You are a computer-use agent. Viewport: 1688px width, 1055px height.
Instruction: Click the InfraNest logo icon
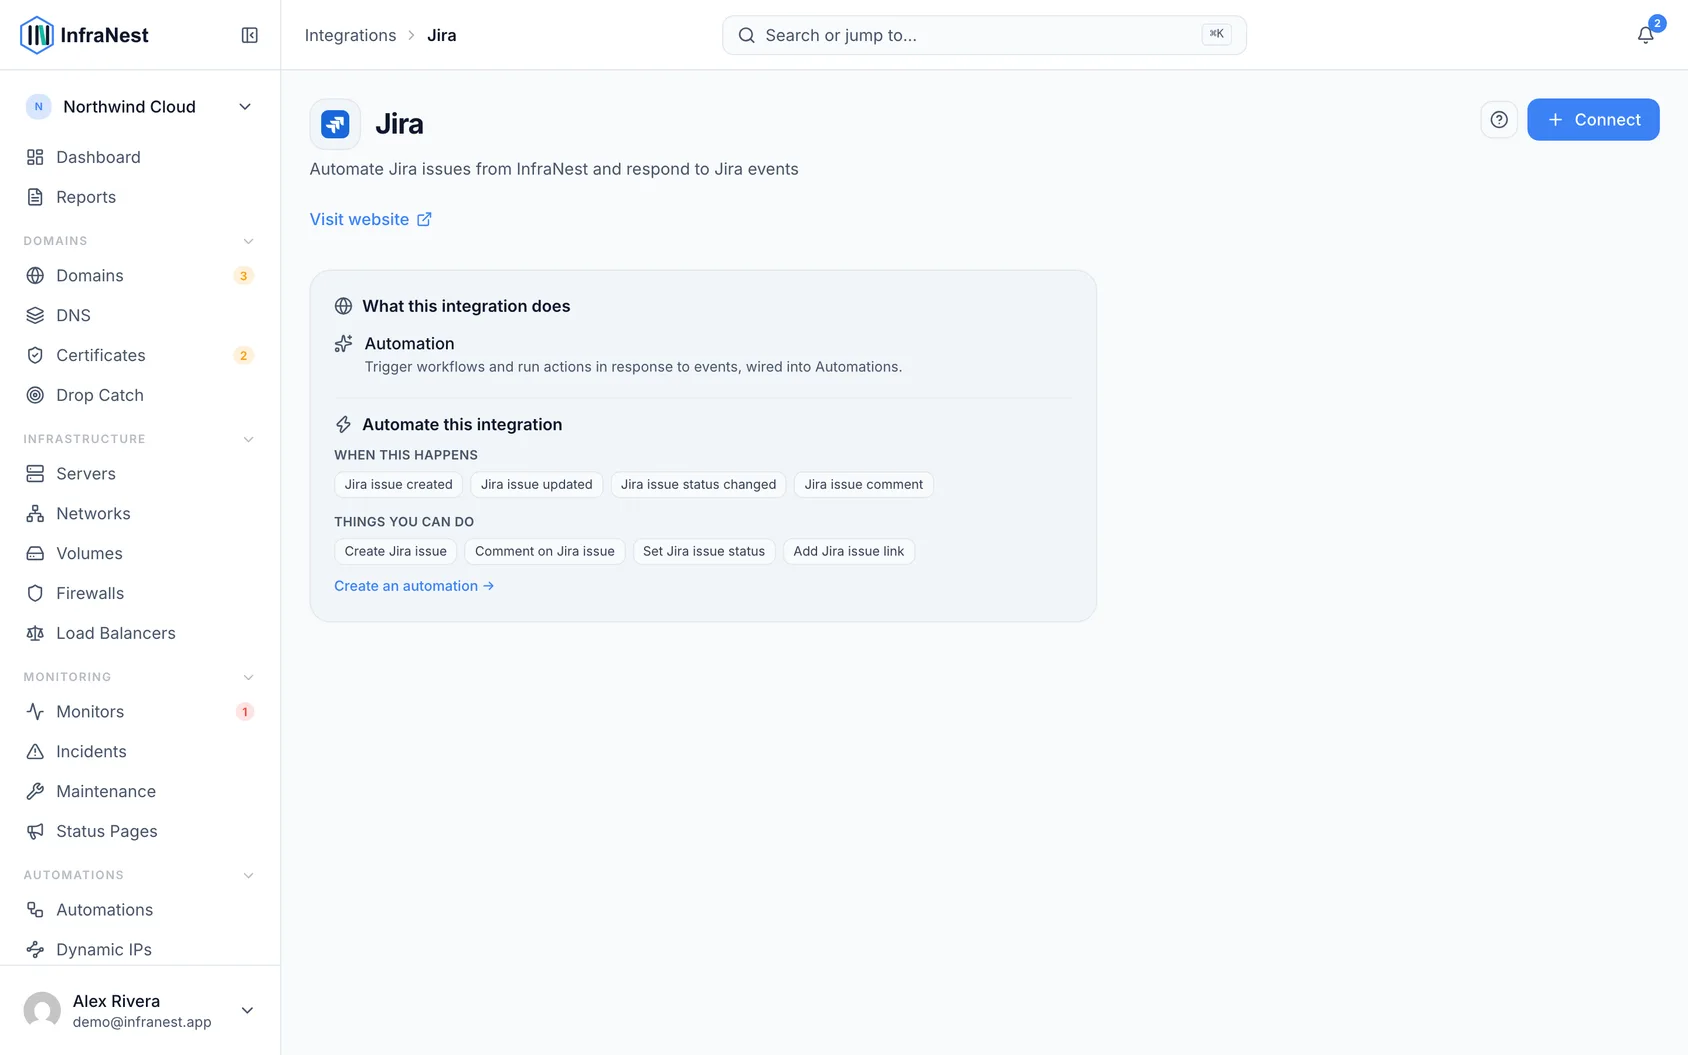37,35
